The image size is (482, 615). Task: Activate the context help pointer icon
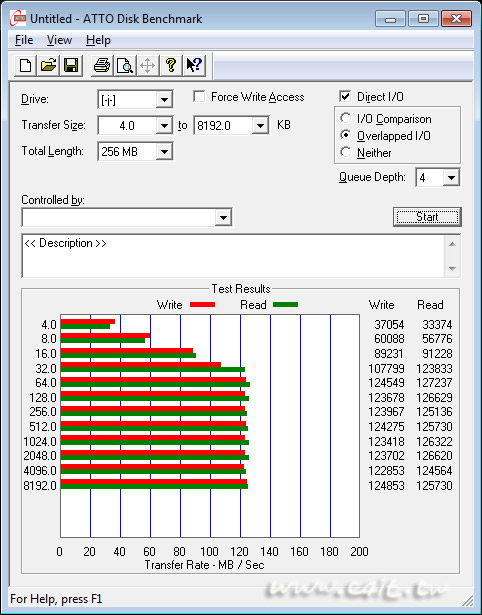pos(194,65)
